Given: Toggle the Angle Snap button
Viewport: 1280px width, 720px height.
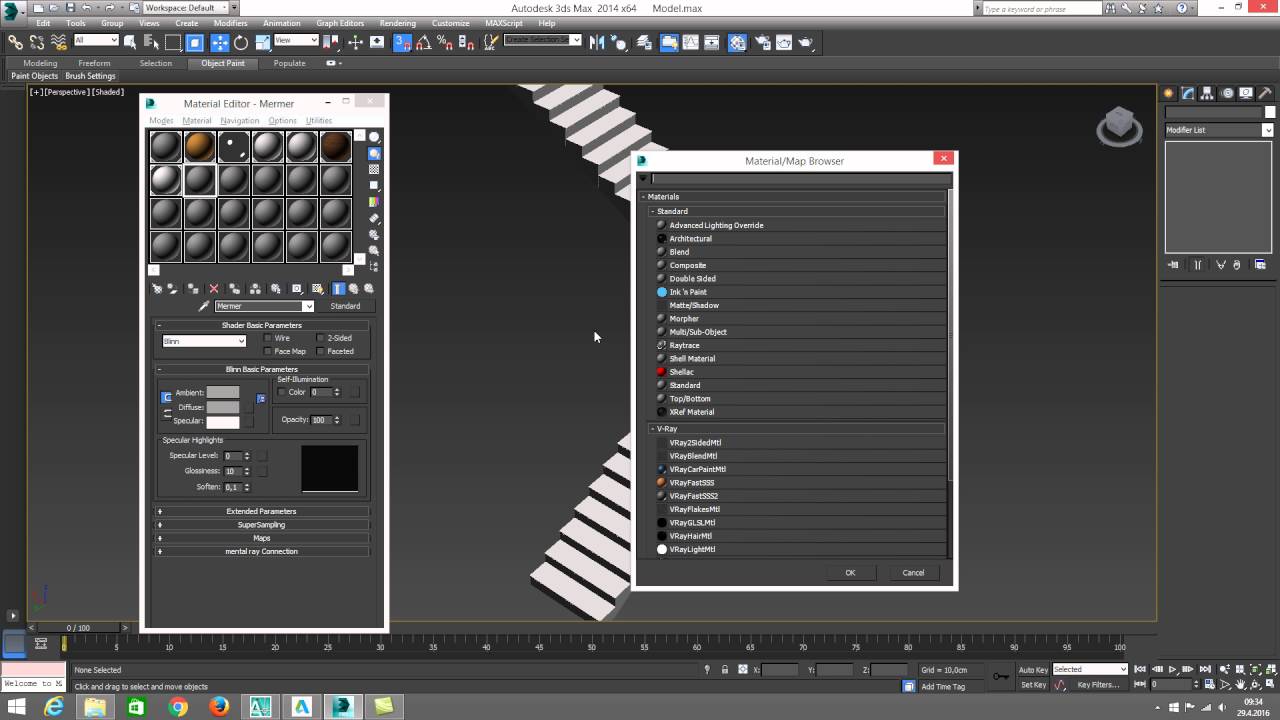Looking at the screenshot, I should [423, 43].
